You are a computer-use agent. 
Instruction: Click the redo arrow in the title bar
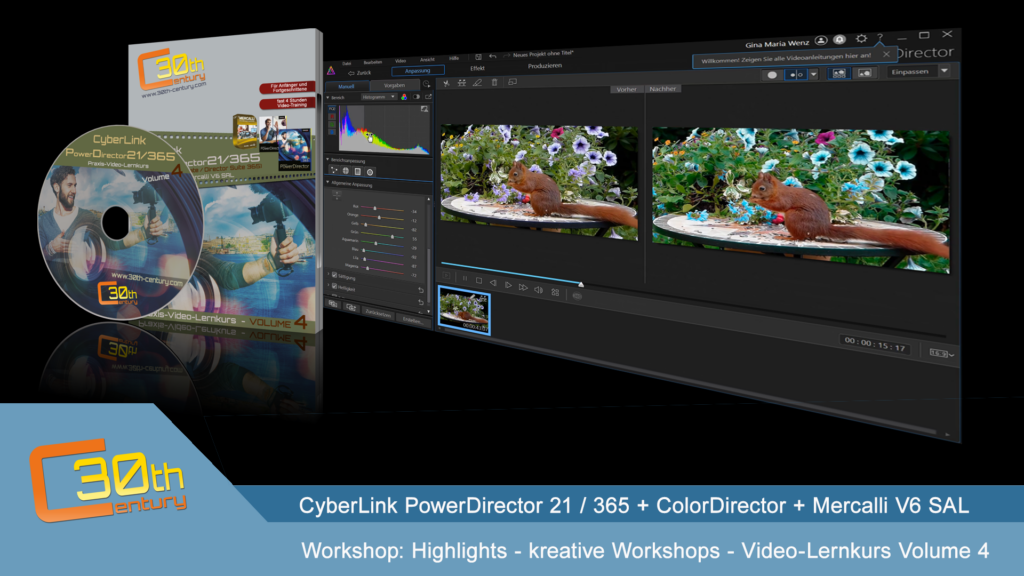tap(506, 56)
